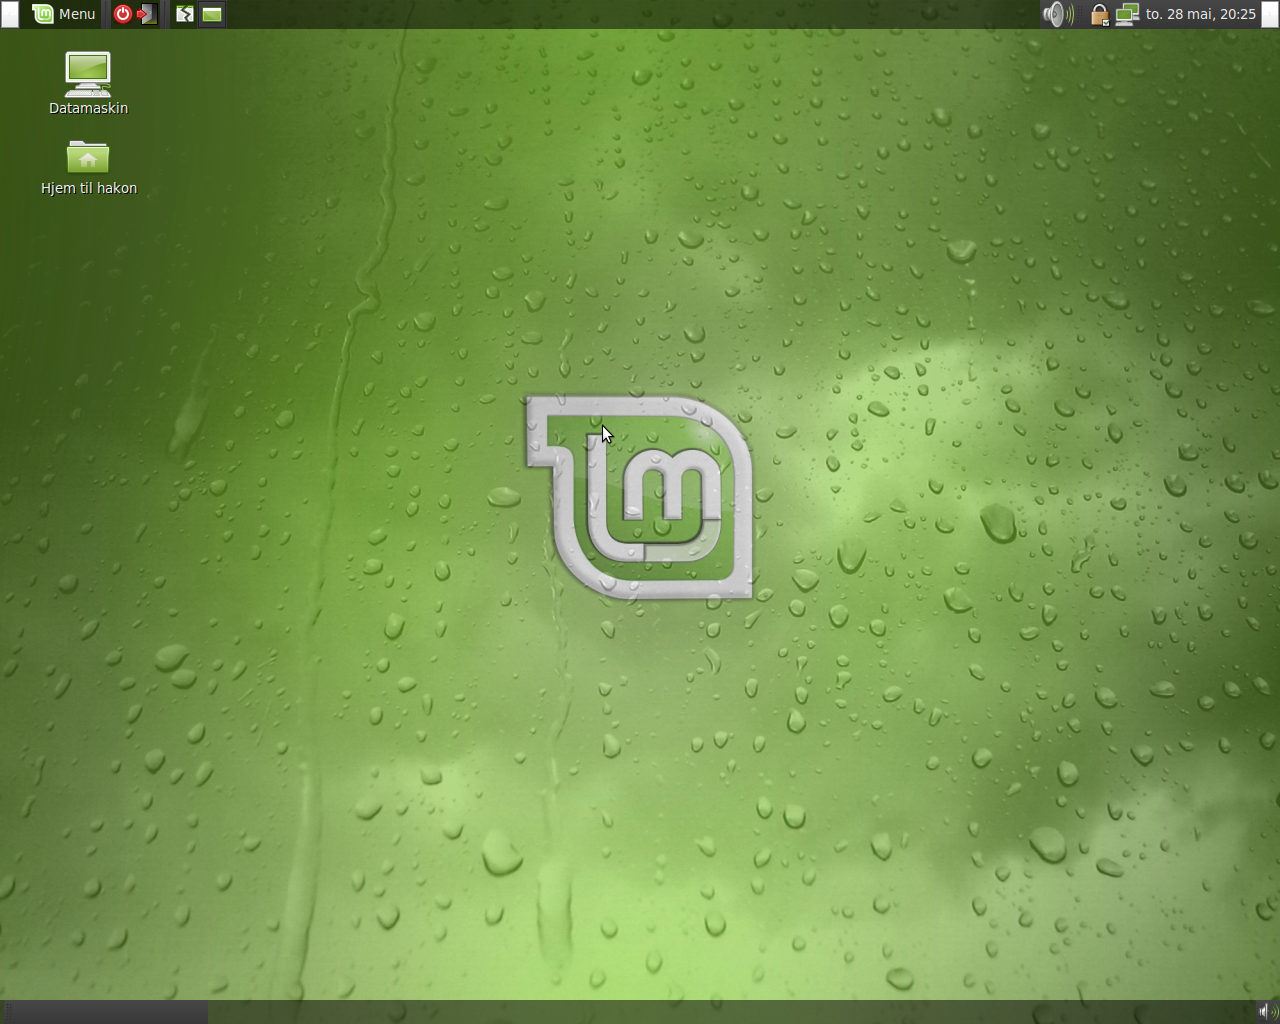Open the Datamaskin desktop icon
This screenshot has height=1024, width=1280.
point(88,84)
